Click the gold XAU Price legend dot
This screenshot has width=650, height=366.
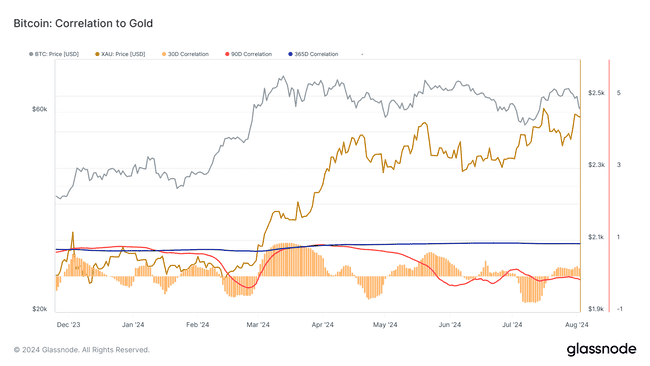point(97,54)
